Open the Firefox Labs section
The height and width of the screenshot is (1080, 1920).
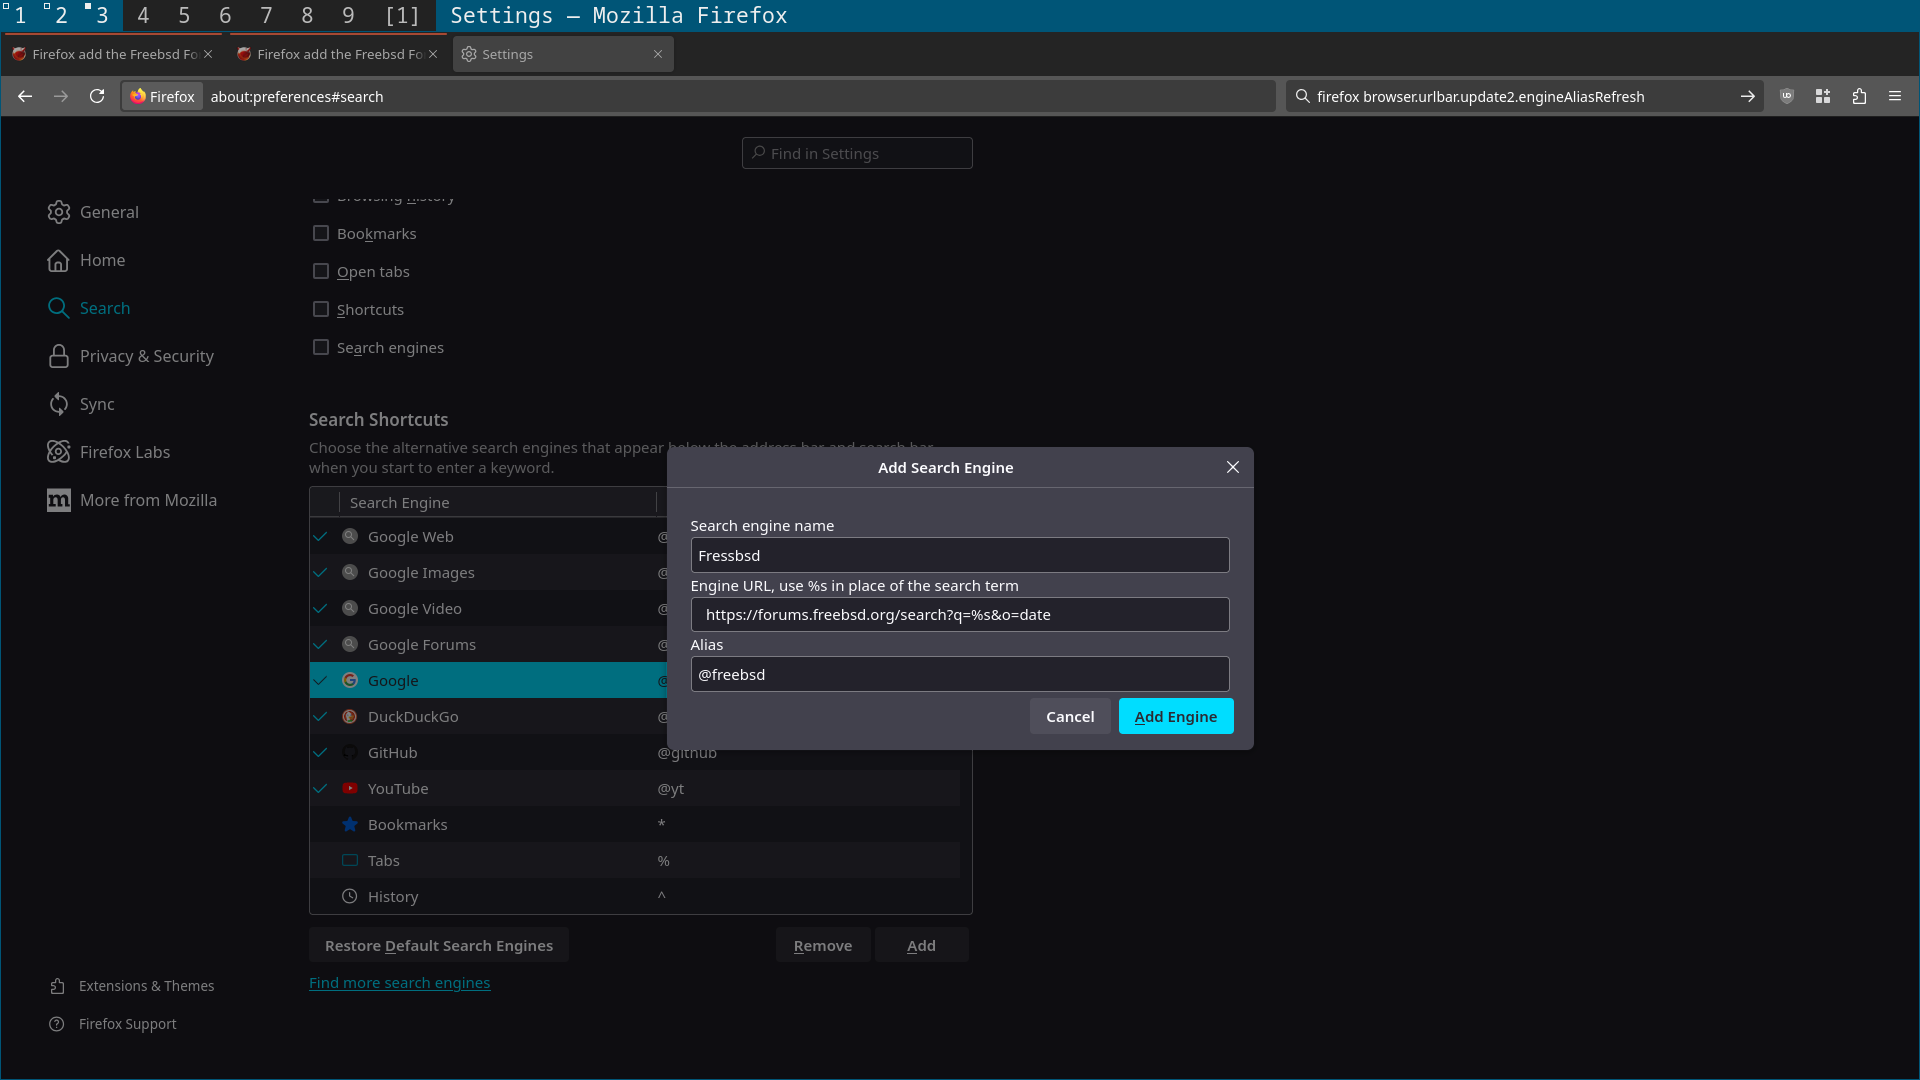coord(124,452)
